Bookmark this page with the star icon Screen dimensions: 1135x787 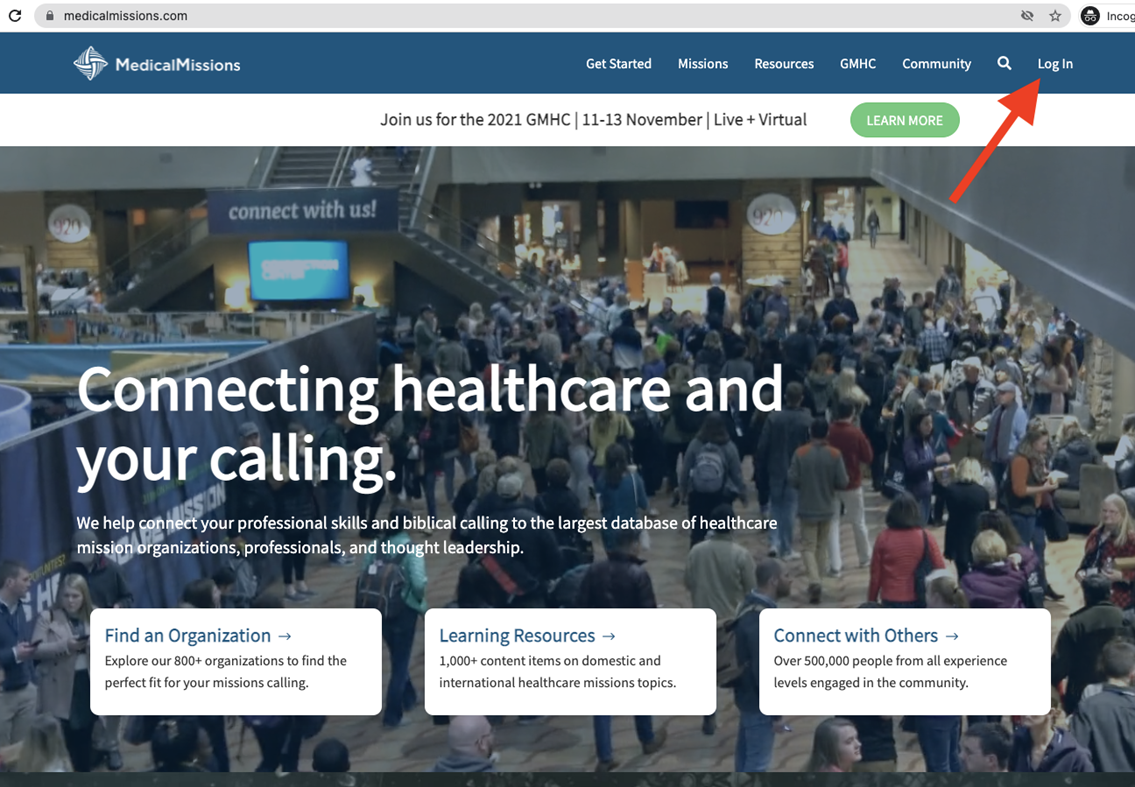[x=1055, y=16]
